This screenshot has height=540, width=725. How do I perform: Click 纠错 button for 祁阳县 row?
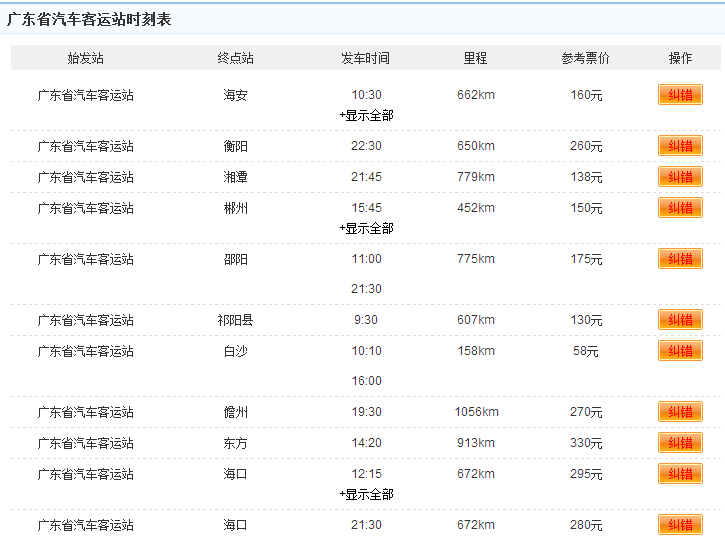click(x=680, y=320)
